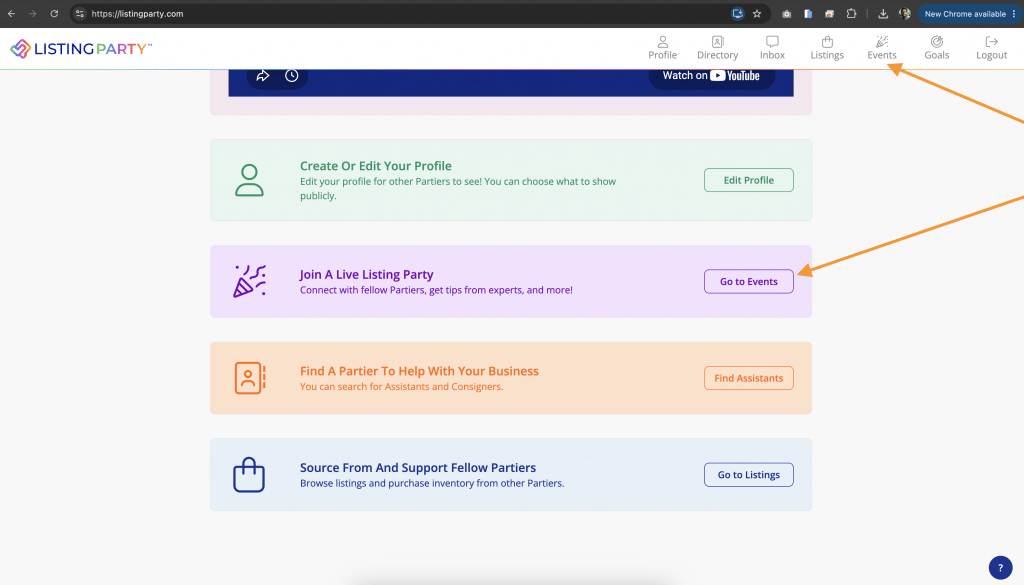
Task: Bookmark this page with the star
Action: 757,14
